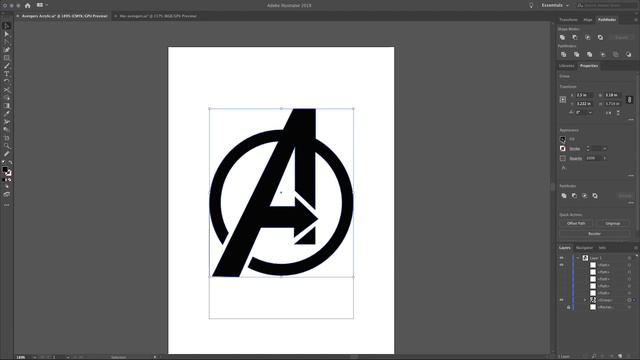Image resolution: width=640 pixels, height=360 pixels.
Task: Click the Offset Path quick action
Action: [x=576, y=223]
